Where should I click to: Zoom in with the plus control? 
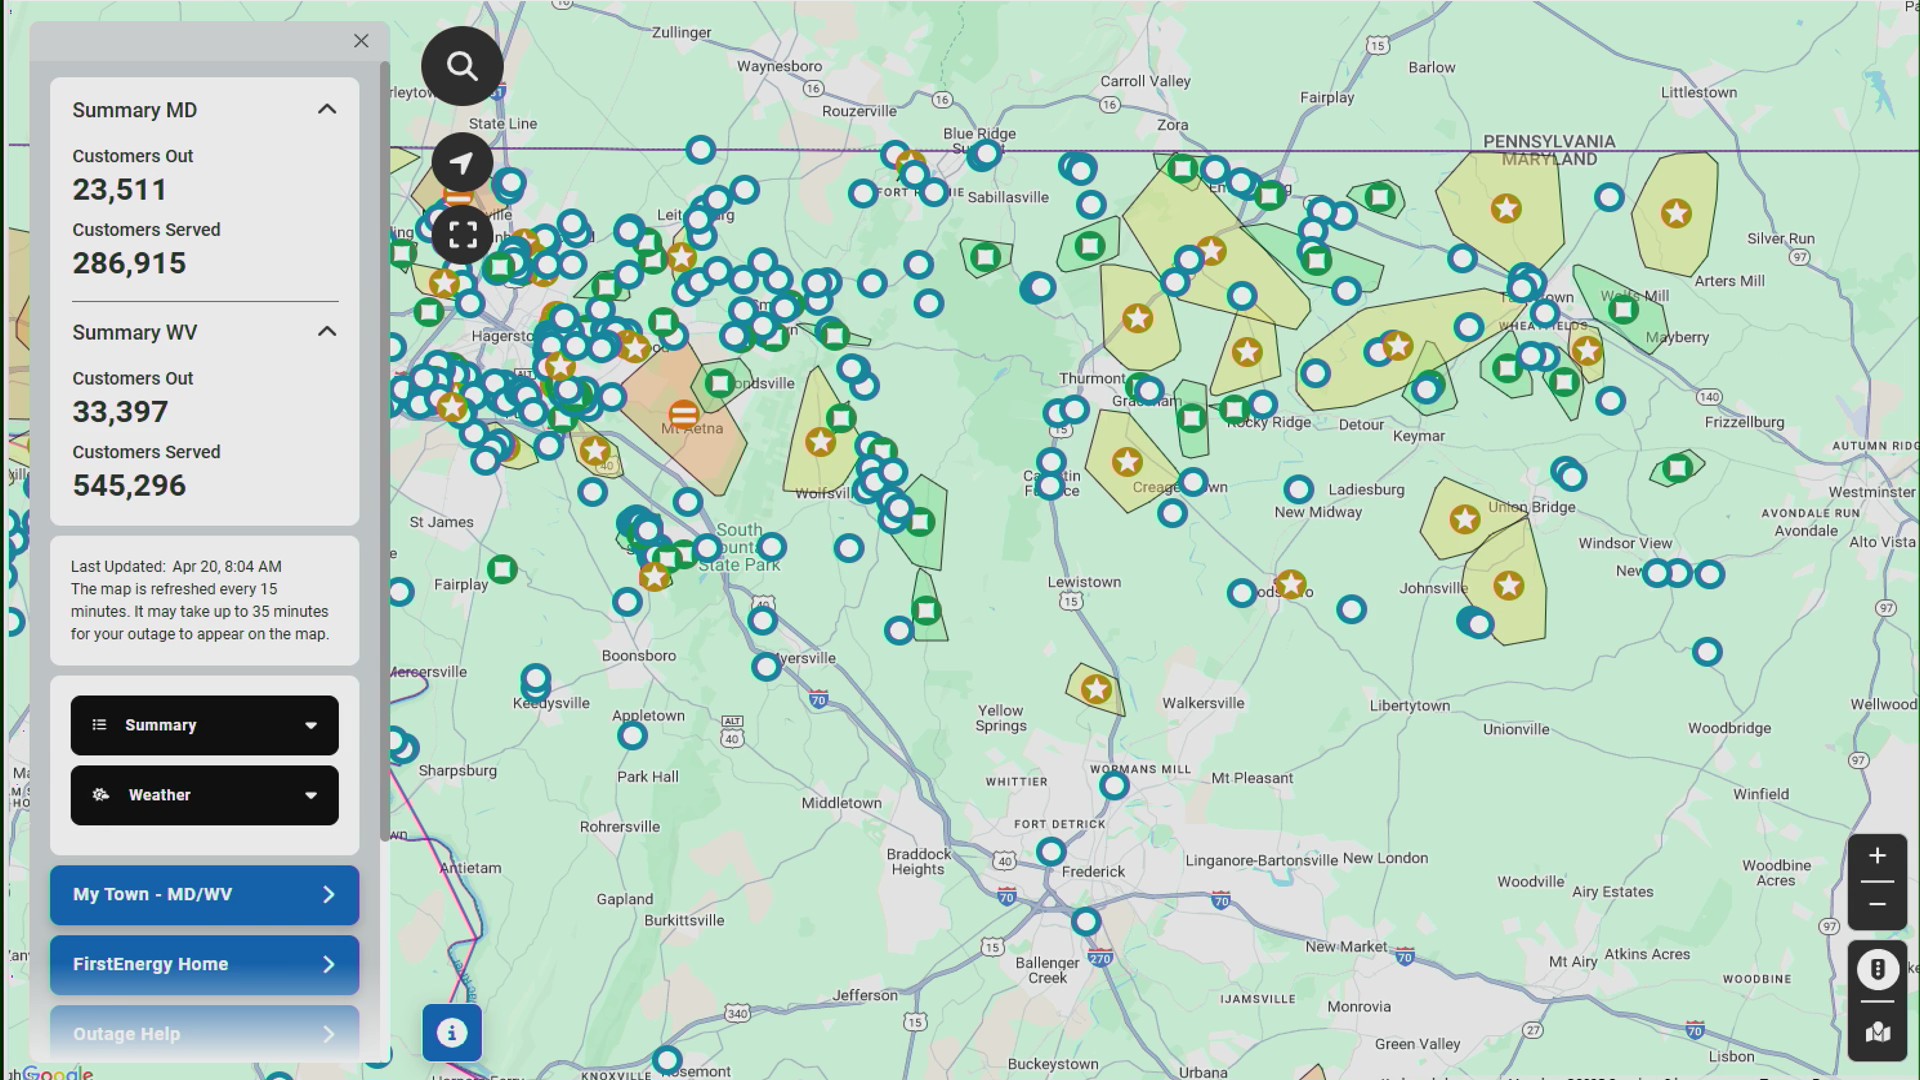tap(1877, 855)
